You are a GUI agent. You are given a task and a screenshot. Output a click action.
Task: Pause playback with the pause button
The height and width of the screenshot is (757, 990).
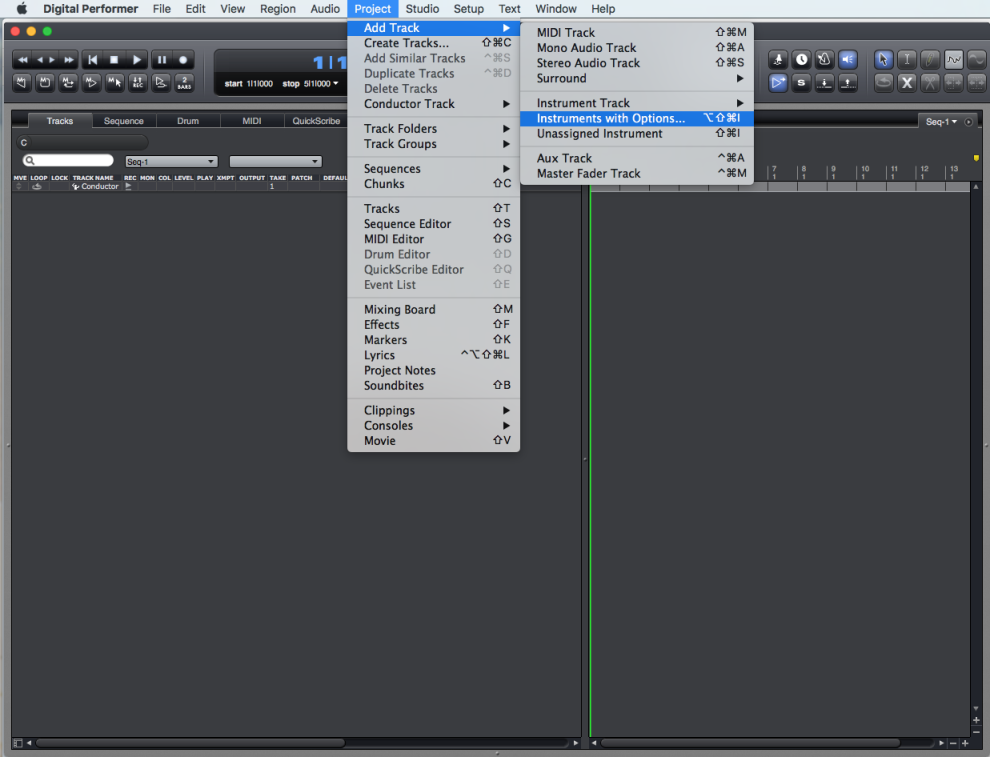pos(162,60)
